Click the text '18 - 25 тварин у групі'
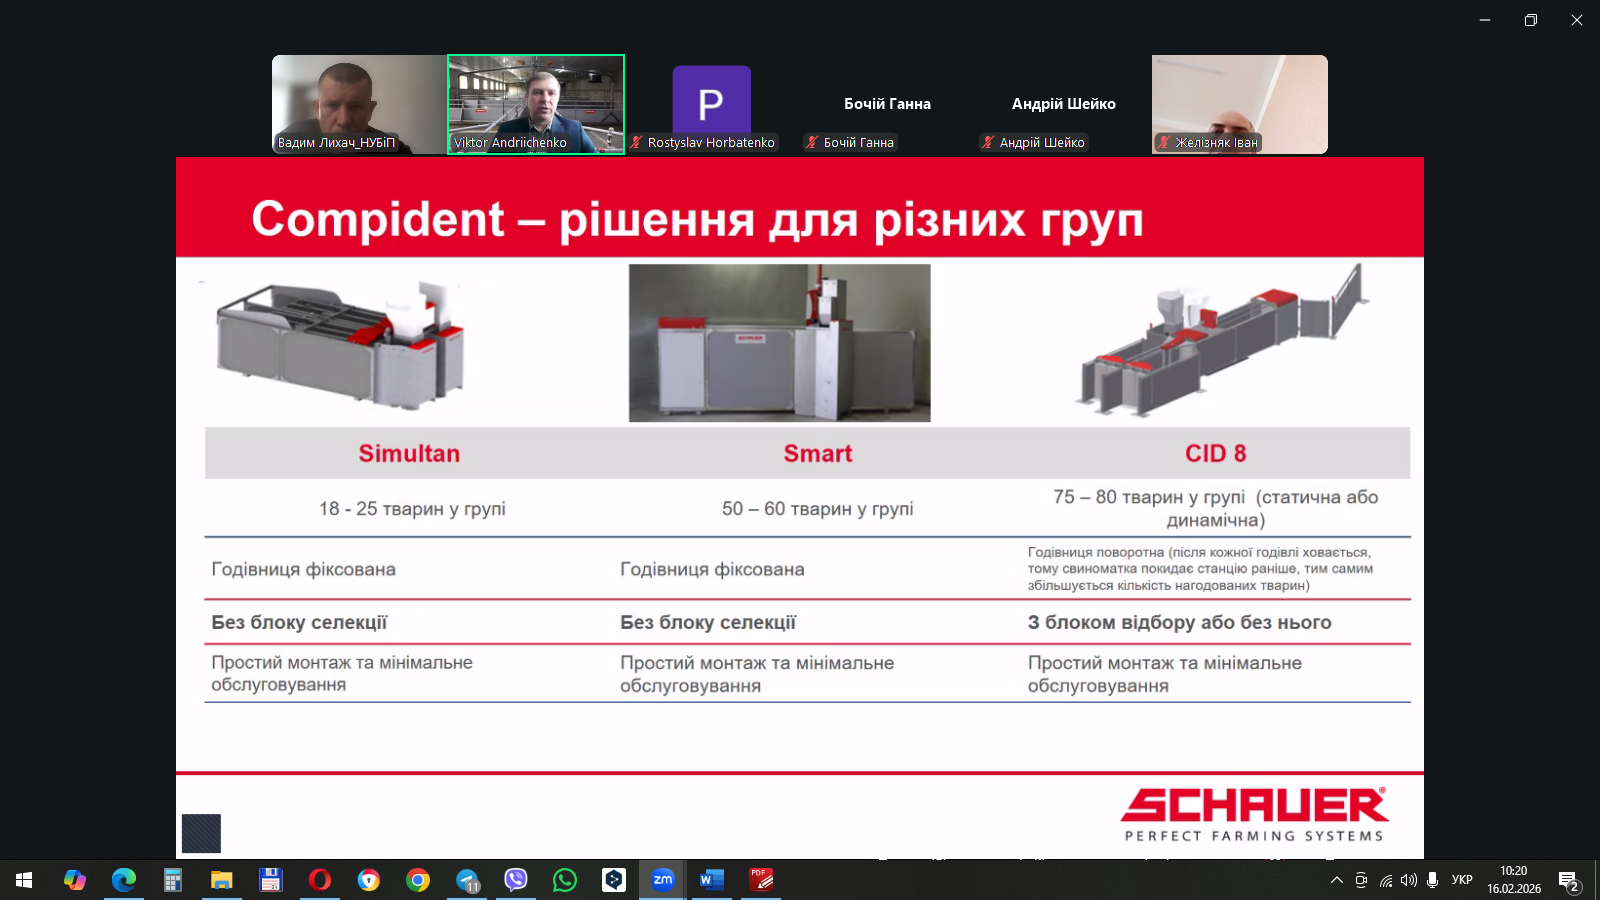The width and height of the screenshot is (1600, 900). click(412, 509)
